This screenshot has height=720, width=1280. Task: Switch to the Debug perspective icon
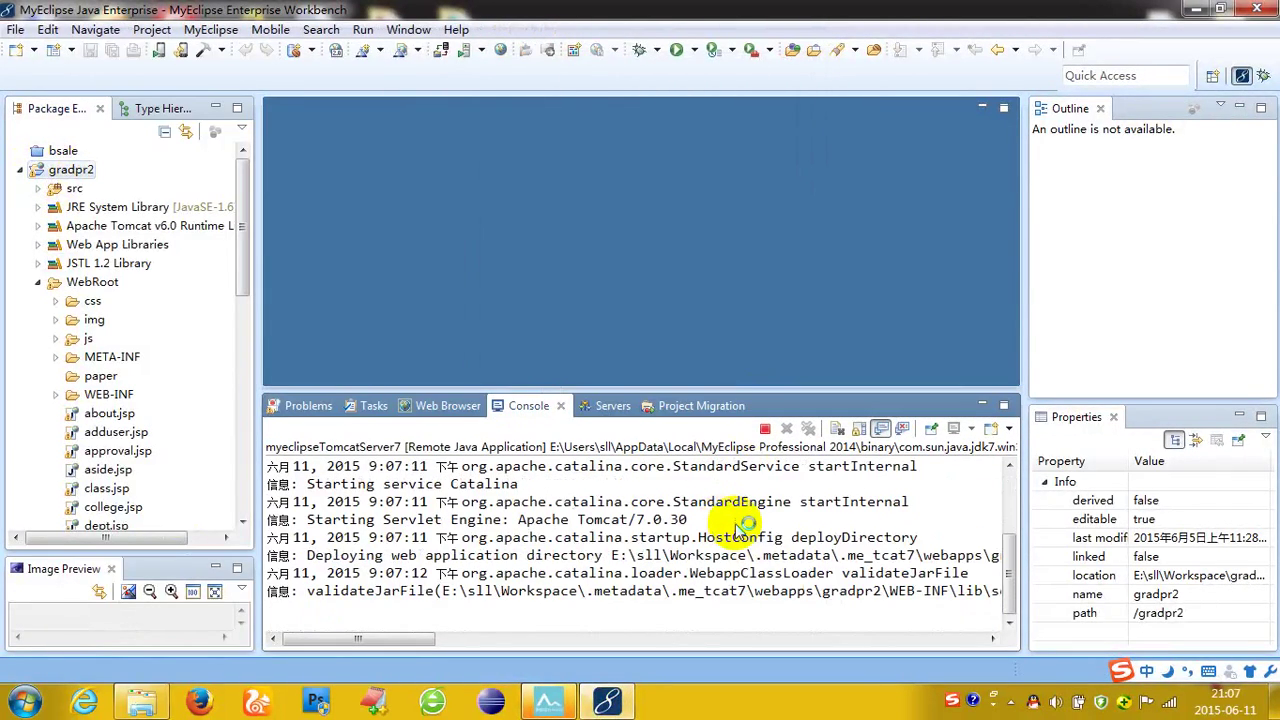pos(1266,76)
